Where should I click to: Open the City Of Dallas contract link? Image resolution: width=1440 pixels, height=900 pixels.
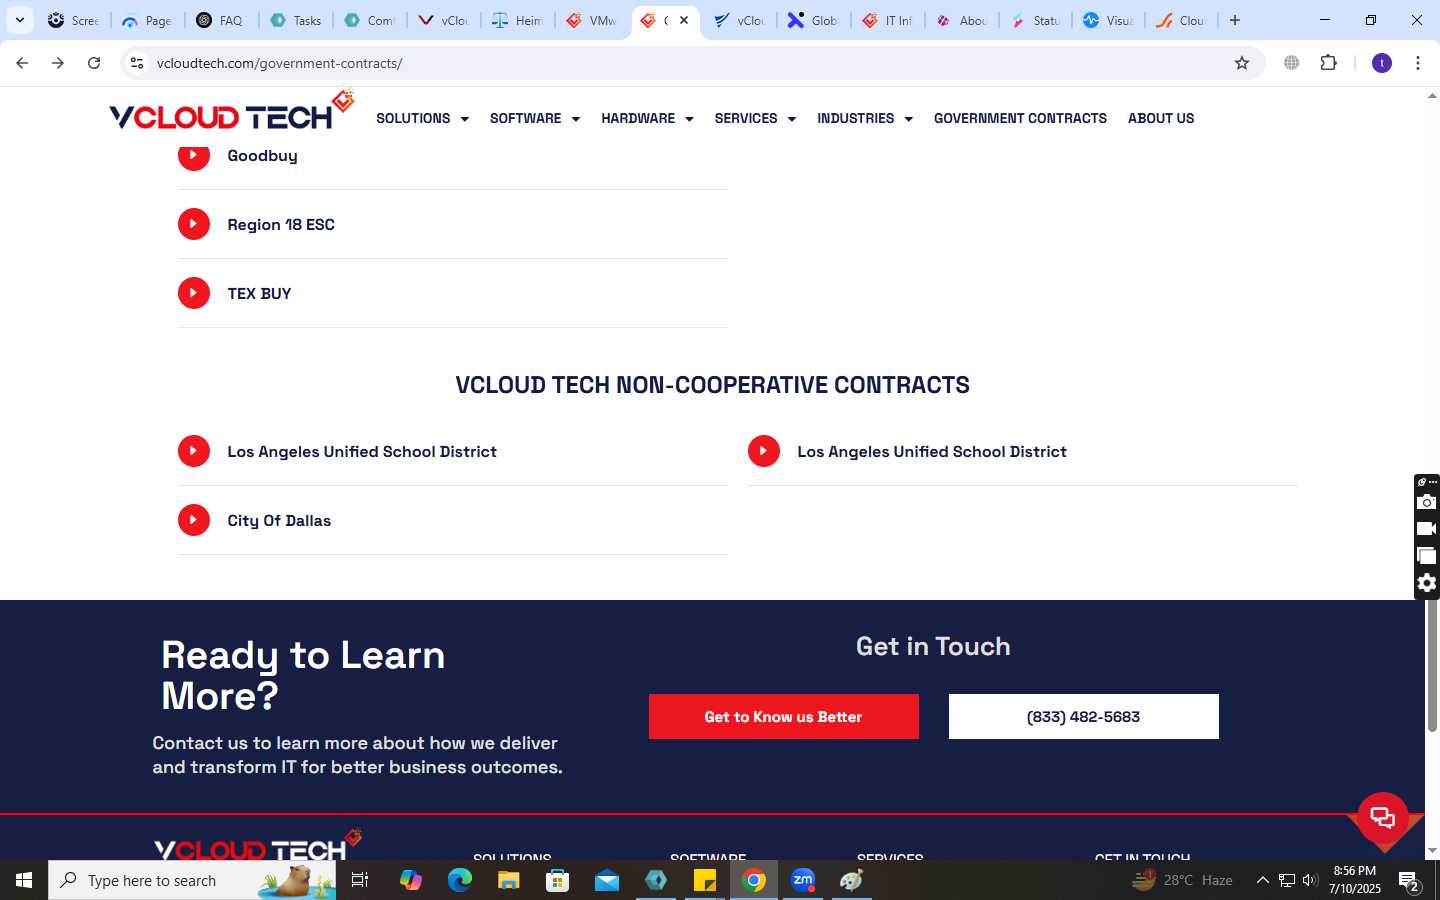[279, 520]
